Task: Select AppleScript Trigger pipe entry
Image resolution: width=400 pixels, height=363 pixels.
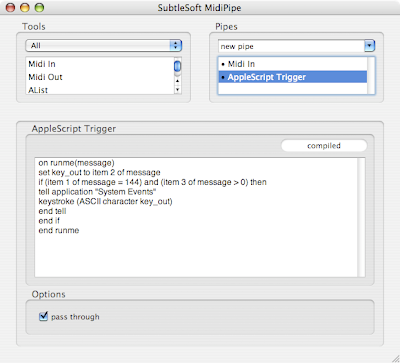Action: pos(293,77)
